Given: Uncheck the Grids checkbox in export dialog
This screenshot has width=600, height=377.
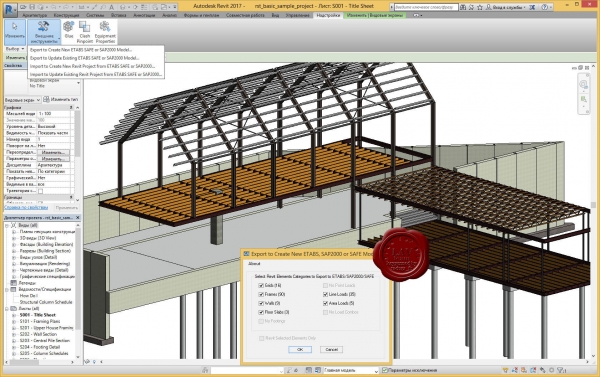Looking at the screenshot, I should tap(261, 286).
